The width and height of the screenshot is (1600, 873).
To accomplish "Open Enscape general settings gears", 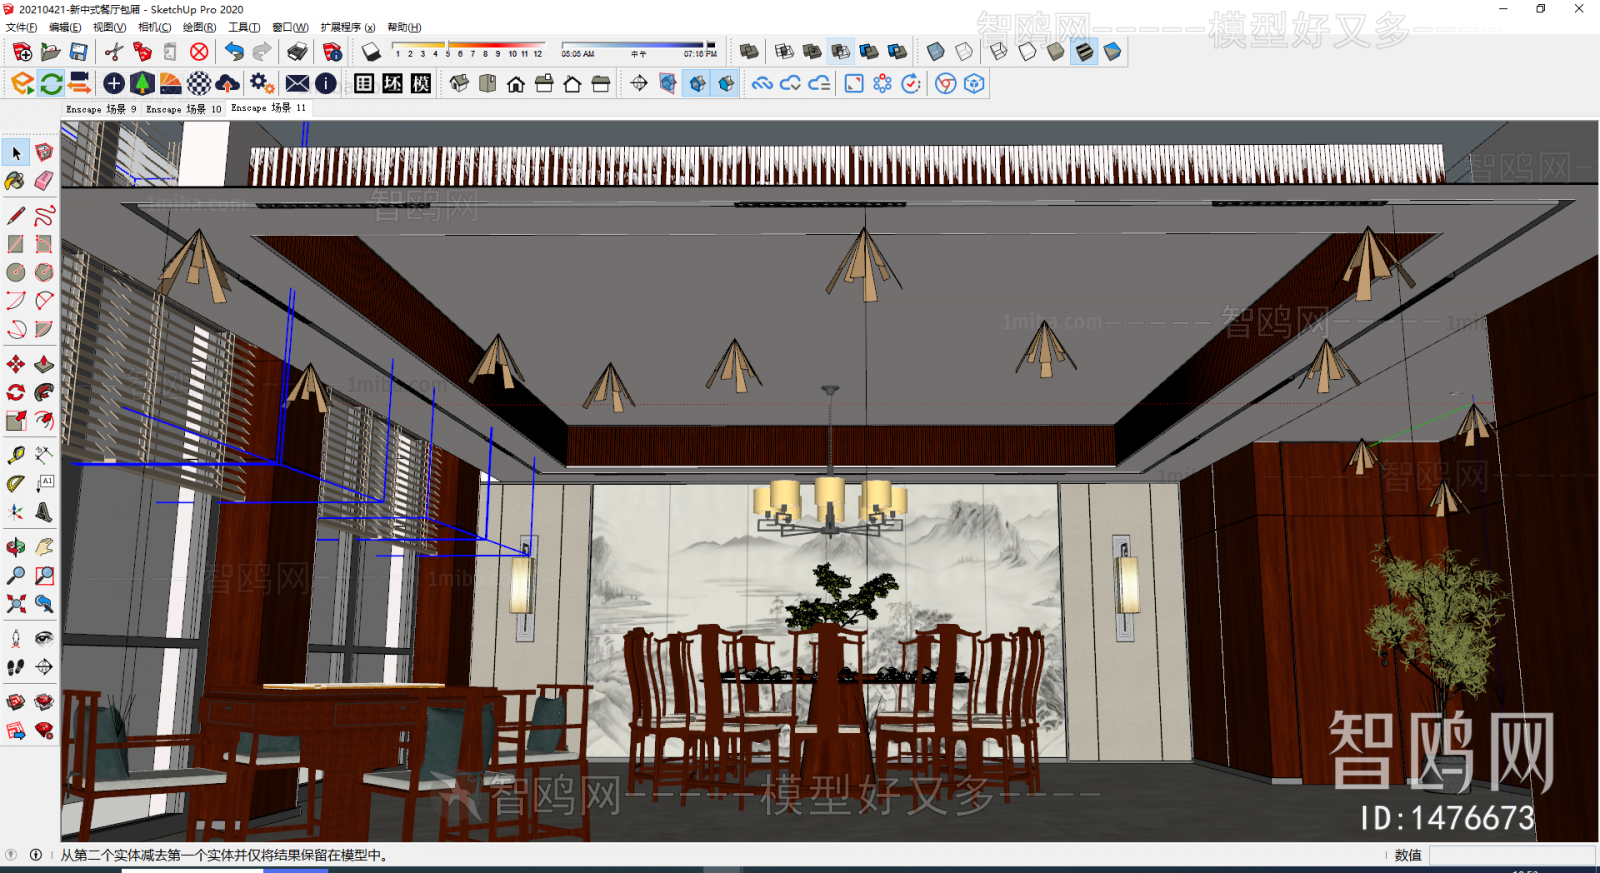I will [261, 83].
